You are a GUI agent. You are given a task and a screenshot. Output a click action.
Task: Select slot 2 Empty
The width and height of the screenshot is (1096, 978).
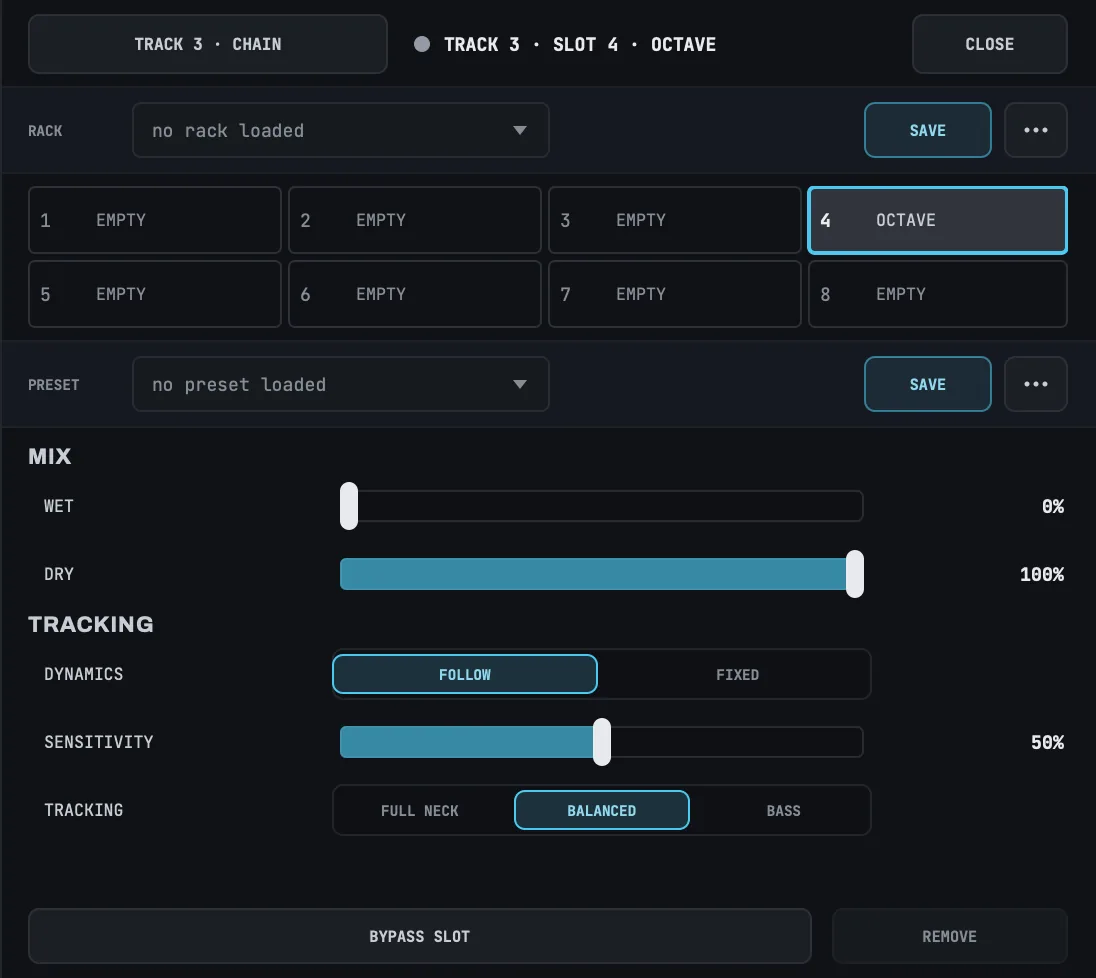click(x=414, y=220)
